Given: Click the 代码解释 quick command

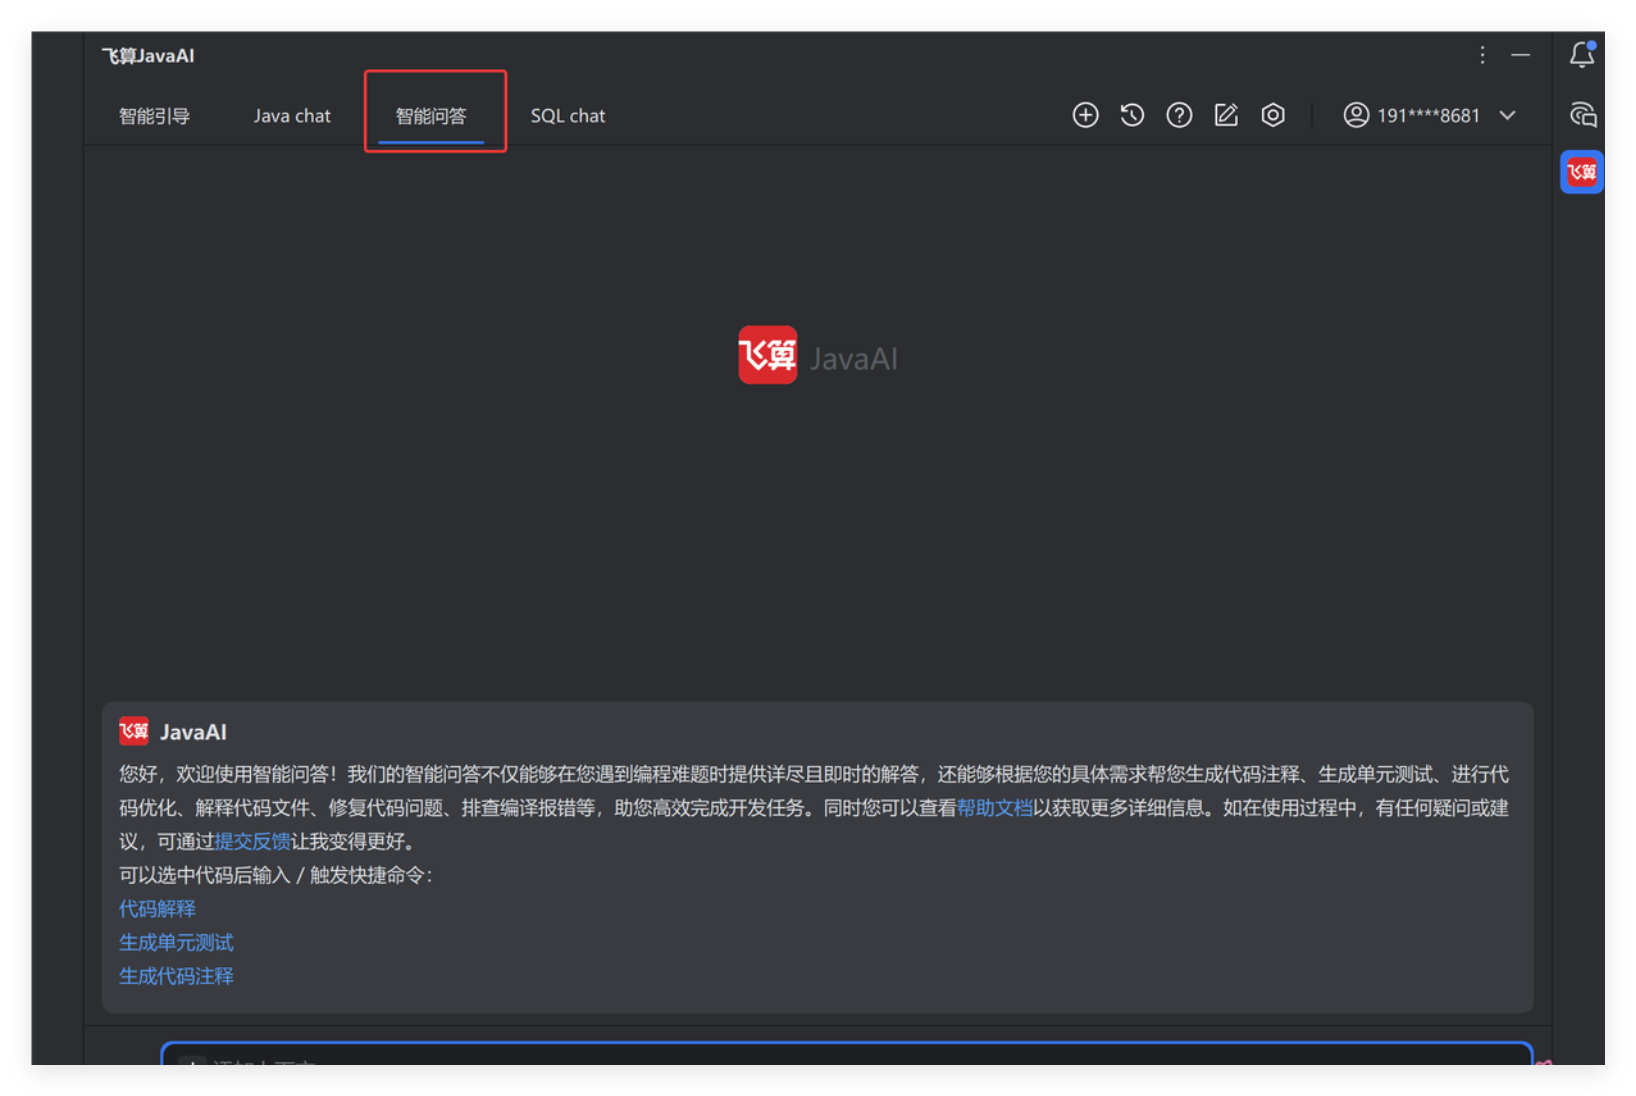Looking at the screenshot, I should (157, 908).
